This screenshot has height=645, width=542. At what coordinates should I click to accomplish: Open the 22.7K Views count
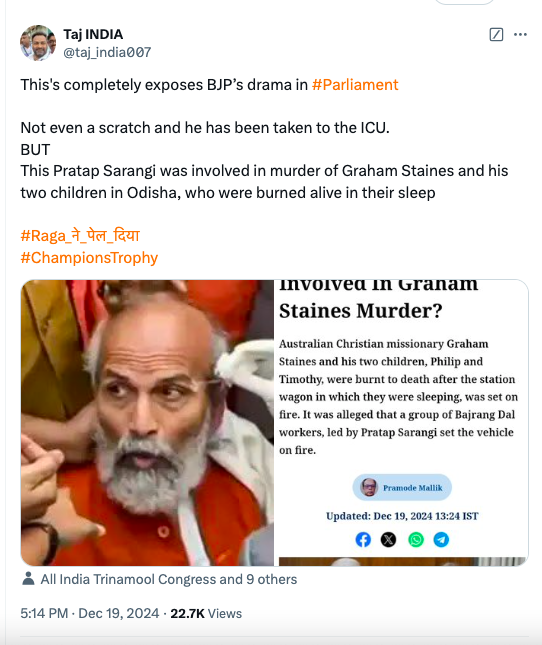[206, 613]
